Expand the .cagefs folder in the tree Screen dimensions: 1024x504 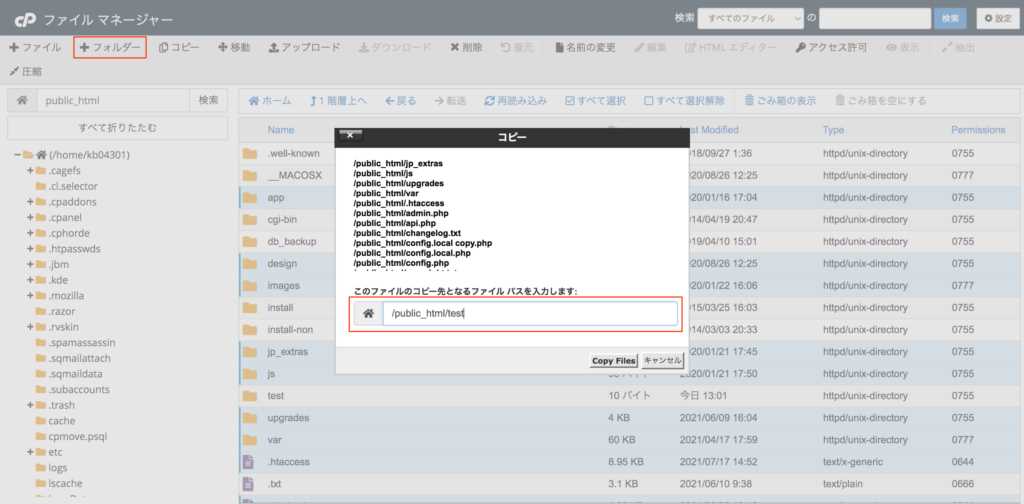(30, 171)
